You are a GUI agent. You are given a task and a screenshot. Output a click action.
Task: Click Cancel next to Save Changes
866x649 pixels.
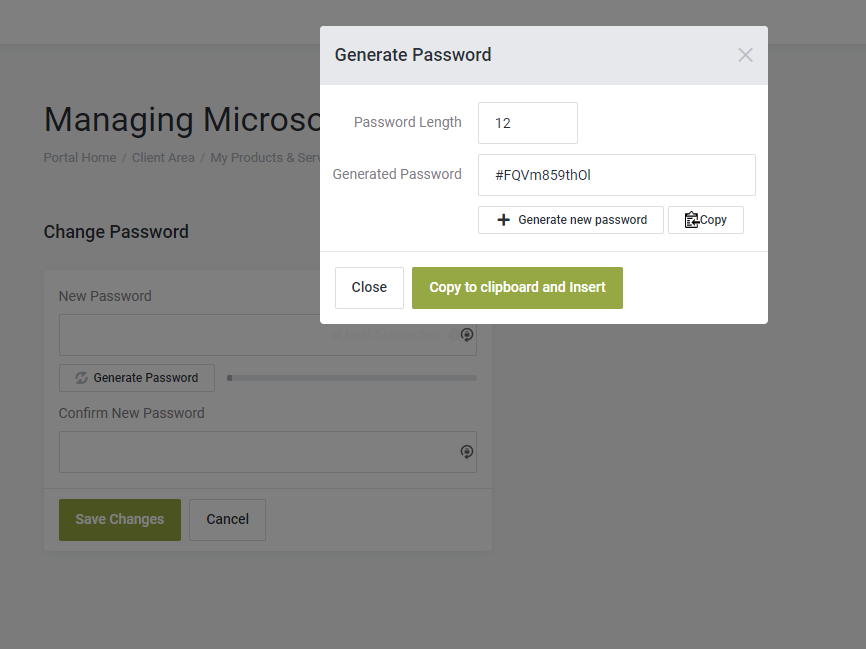point(228,520)
